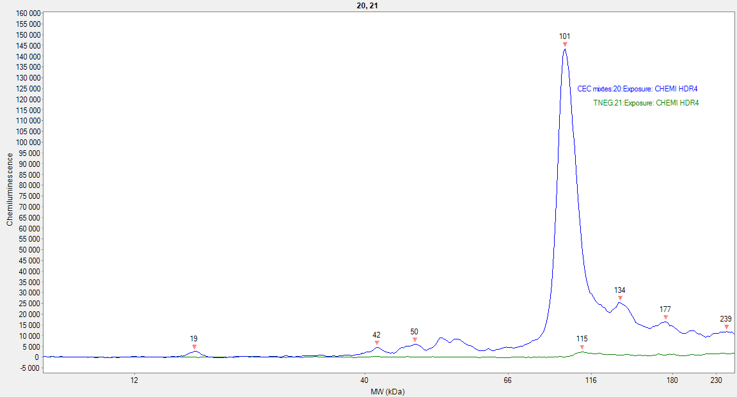
Task: Click the Chemiluminescence axis label
Action: coord(9,189)
